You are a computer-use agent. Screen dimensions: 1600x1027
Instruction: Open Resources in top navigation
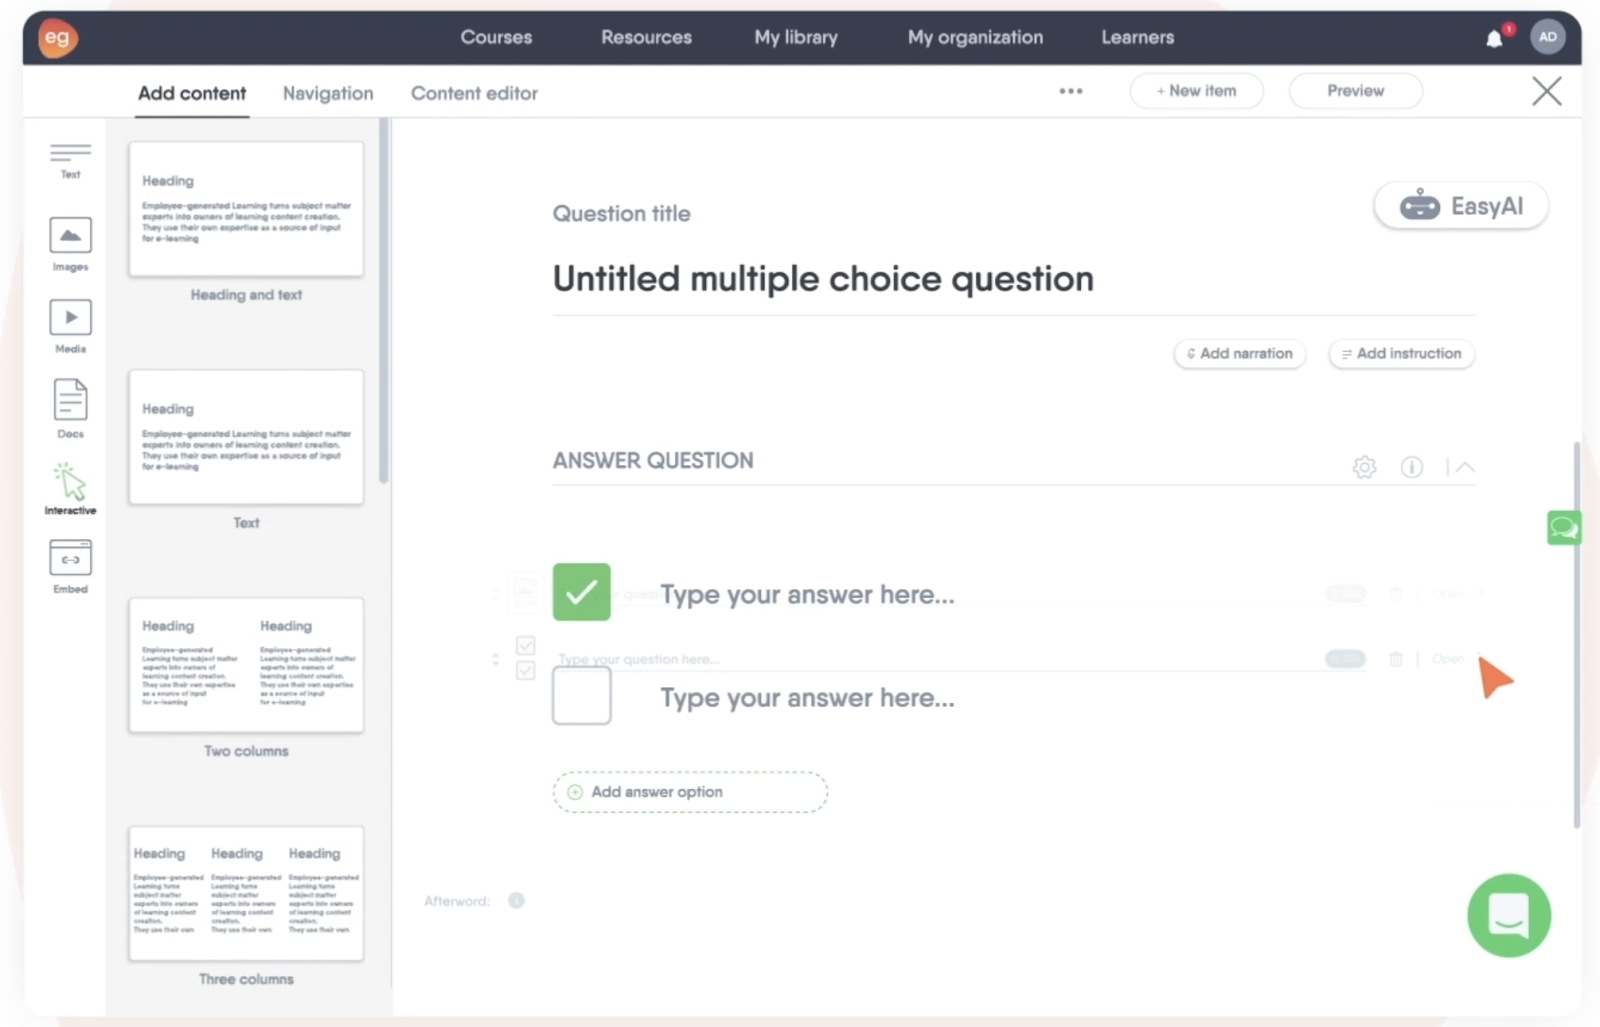(646, 37)
